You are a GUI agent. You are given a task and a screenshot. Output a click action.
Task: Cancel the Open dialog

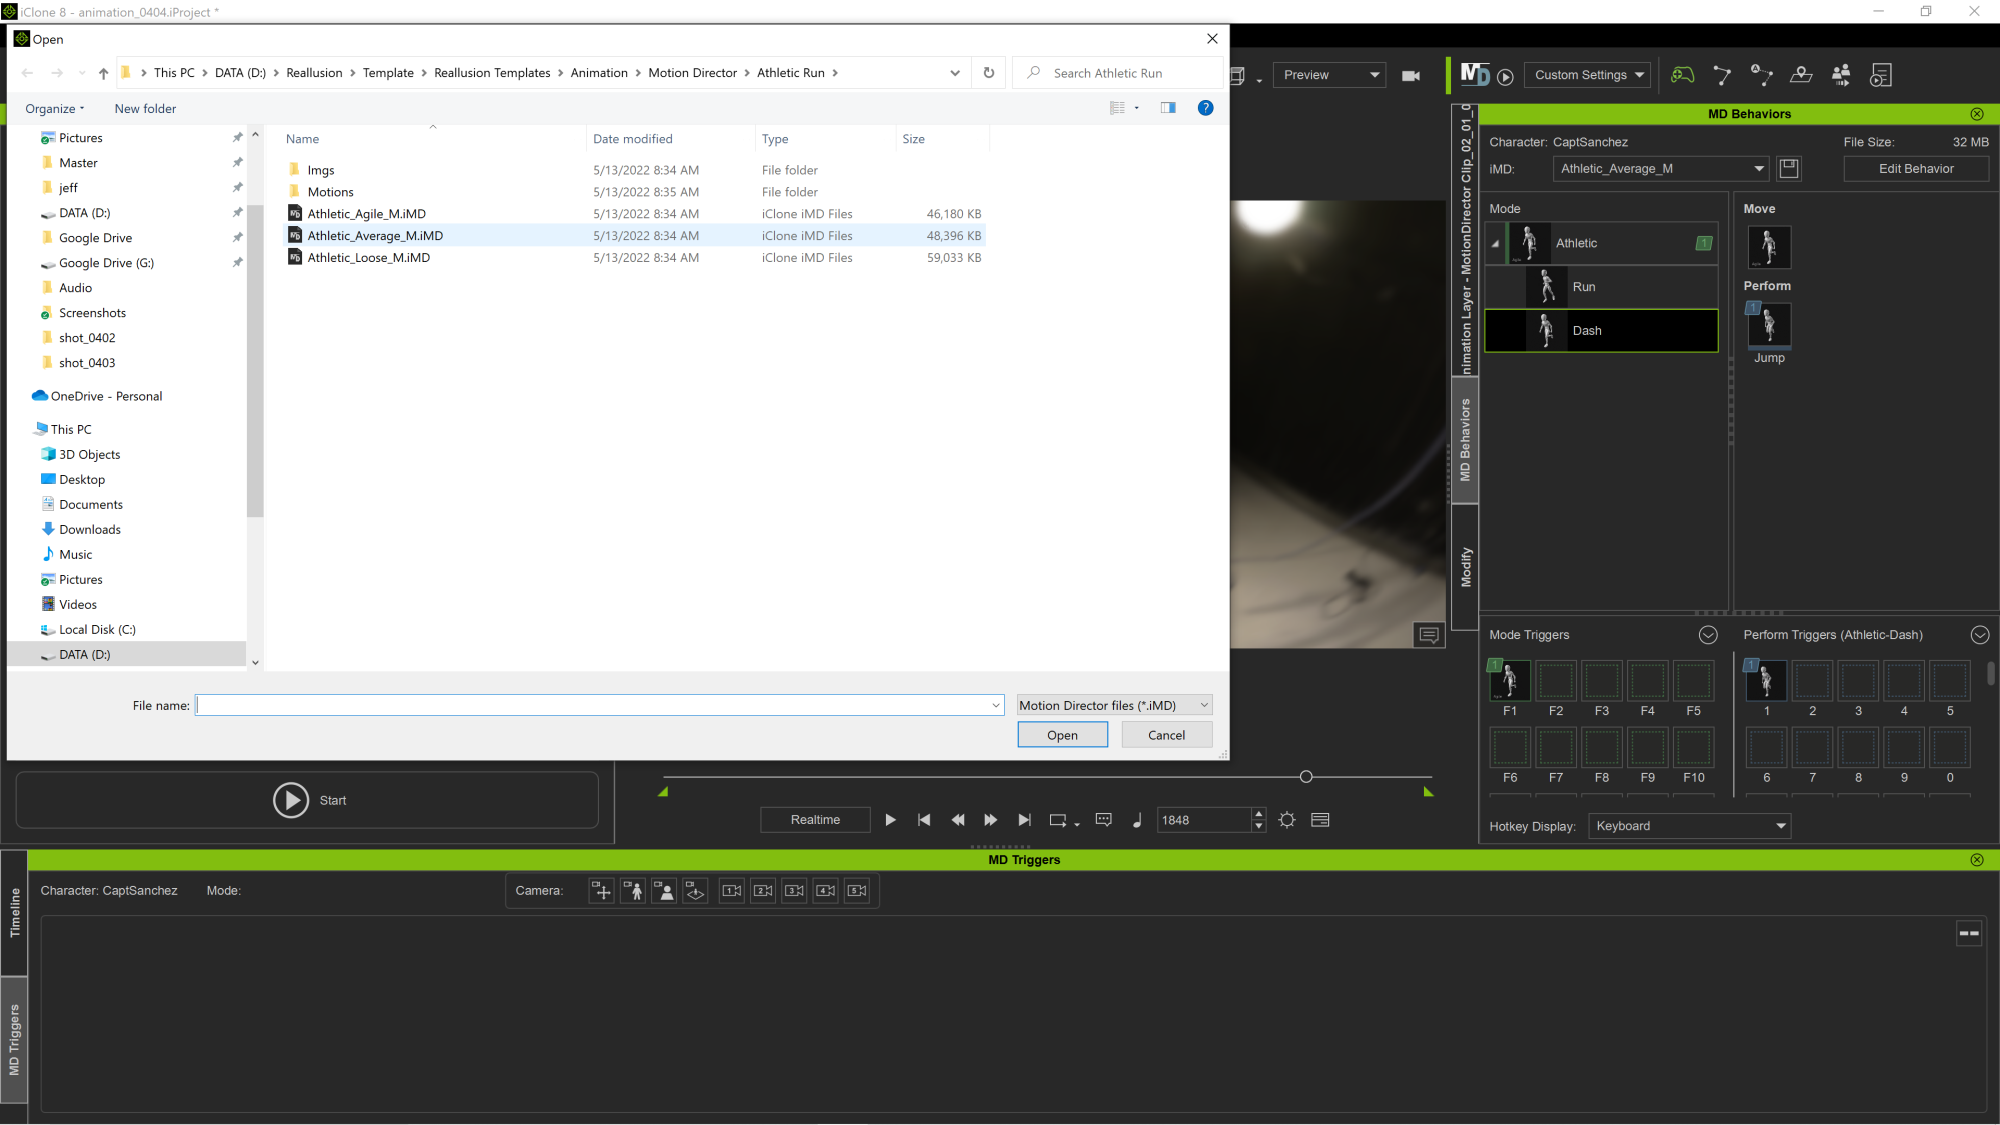coord(1166,735)
